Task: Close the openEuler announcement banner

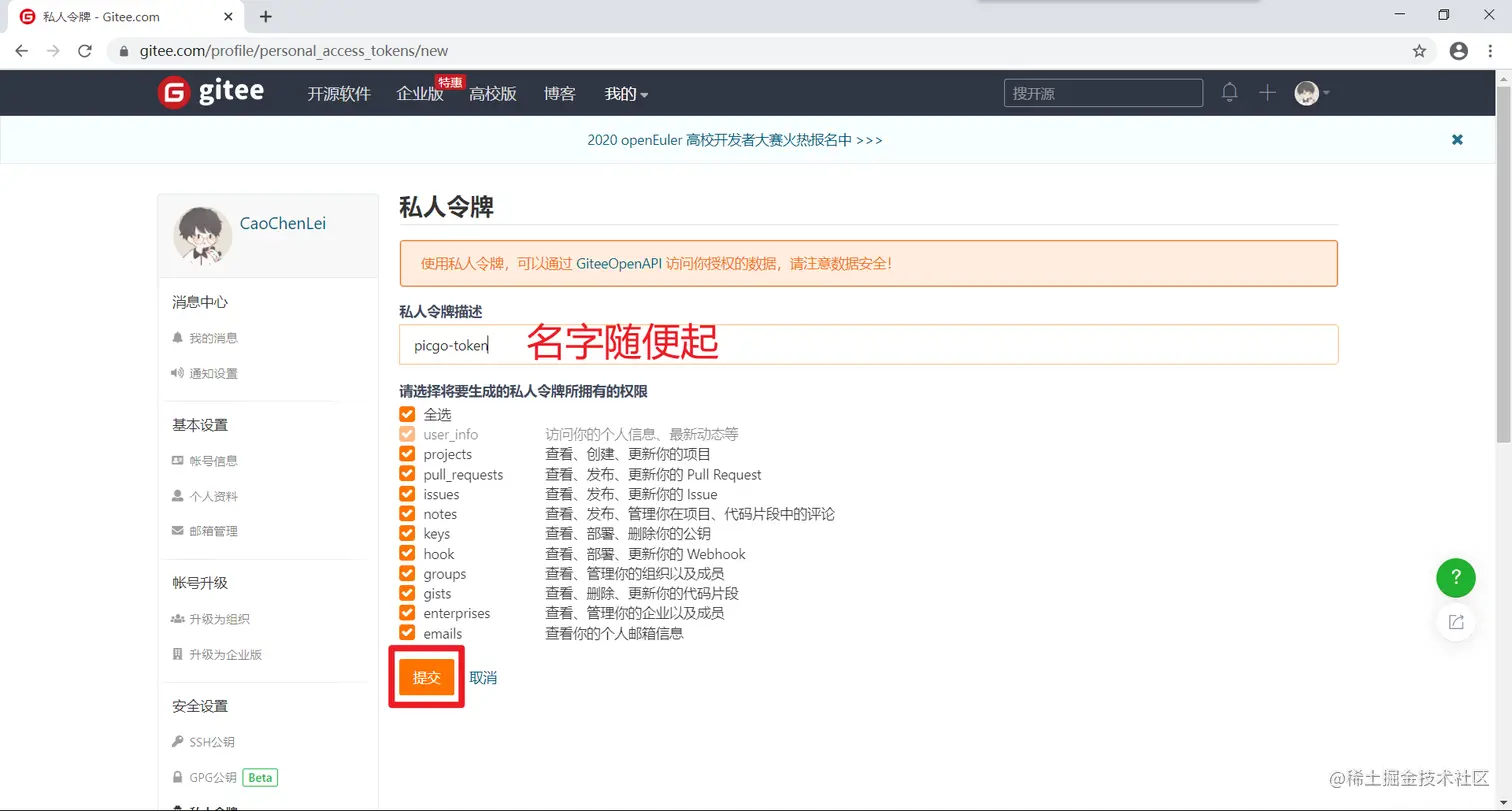Action: [x=1457, y=140]
